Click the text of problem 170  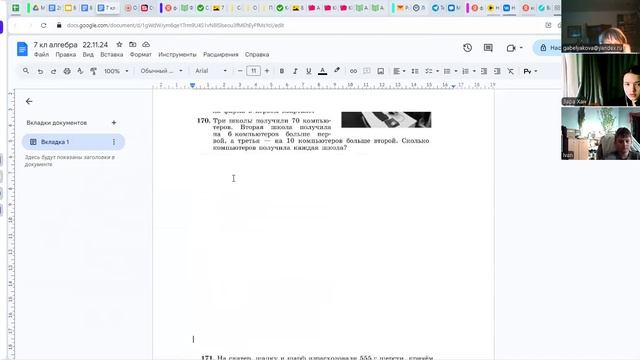(313, 134)
